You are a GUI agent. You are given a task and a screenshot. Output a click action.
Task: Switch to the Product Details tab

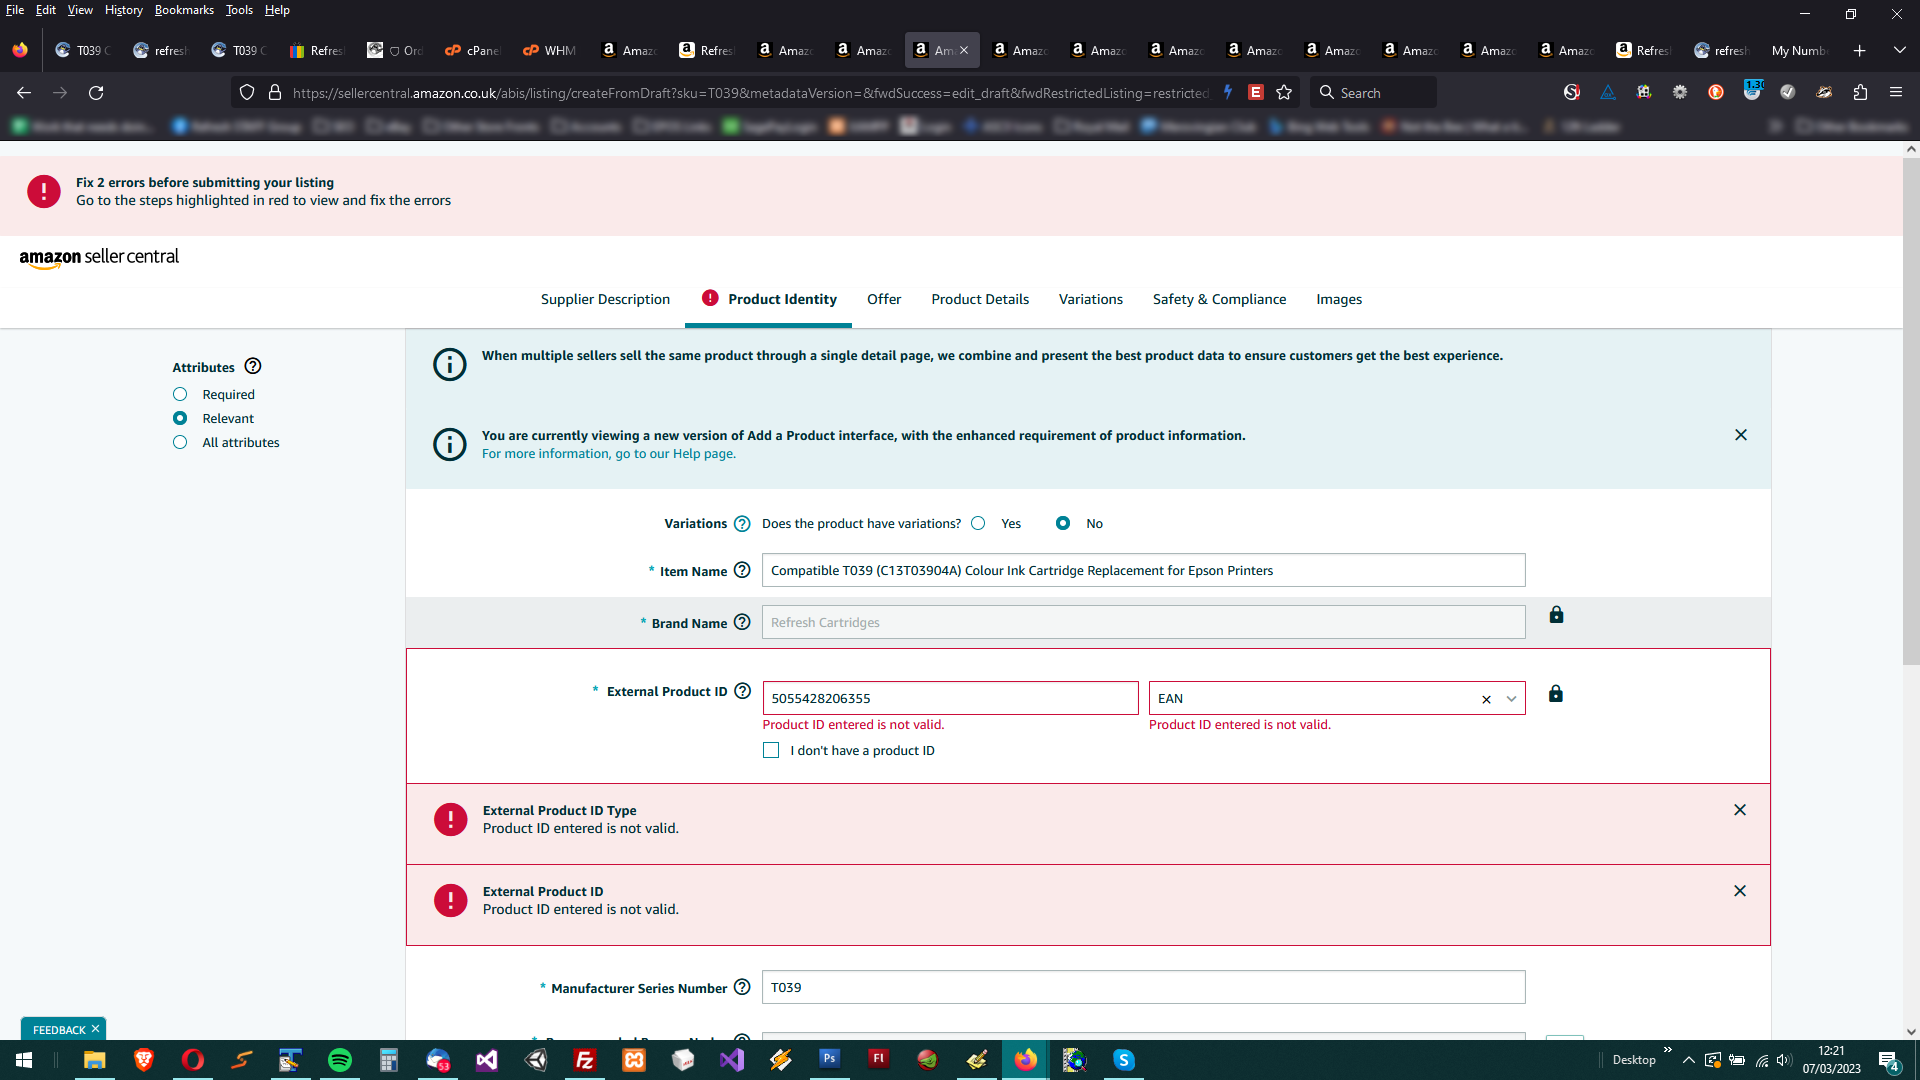pyautogui.click(x=980, y=299)
